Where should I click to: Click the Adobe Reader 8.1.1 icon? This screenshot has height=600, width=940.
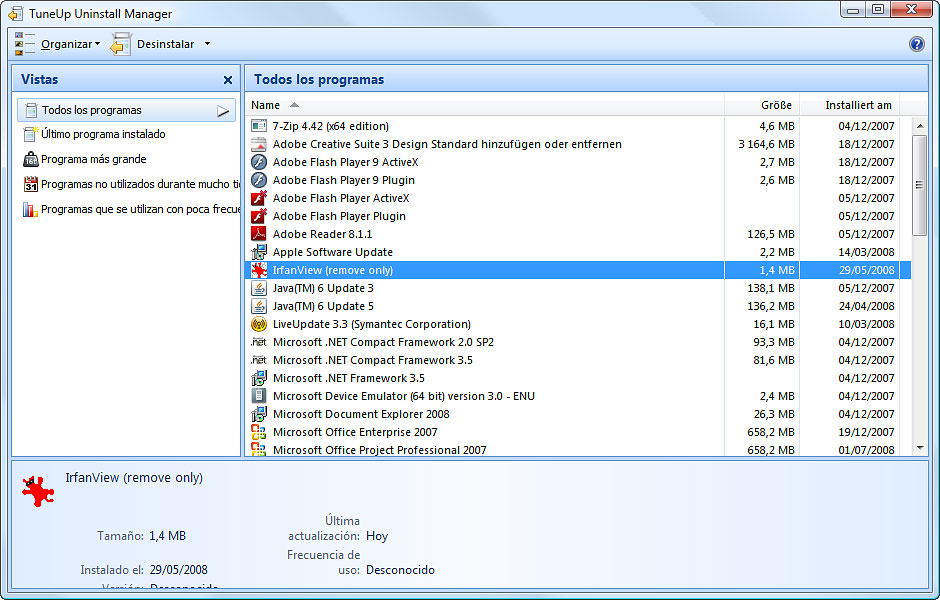(x=259, y=234)
